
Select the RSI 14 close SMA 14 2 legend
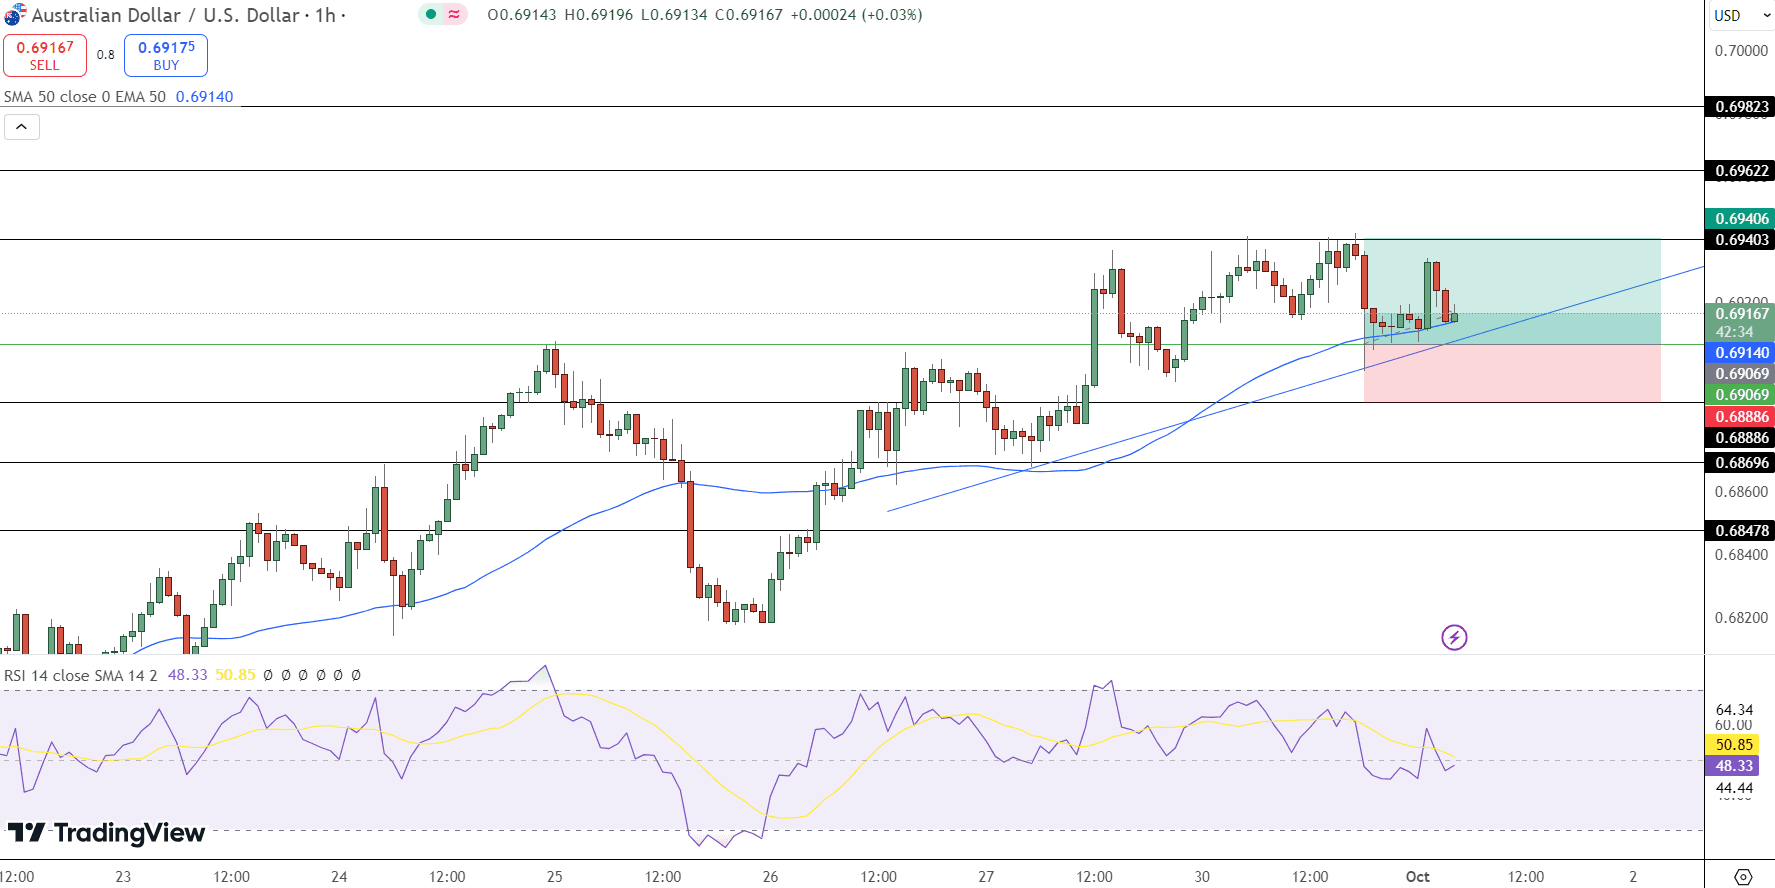click(x=81, y=675)
